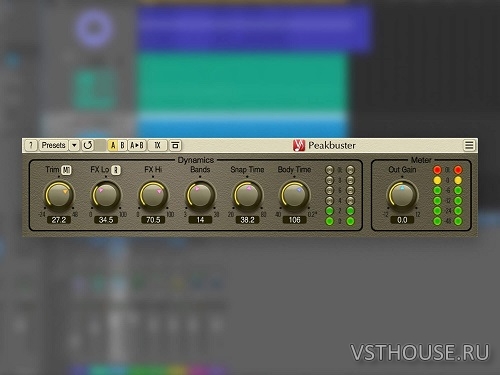
Task: Open the help question mark button
Action: point(31,145)
